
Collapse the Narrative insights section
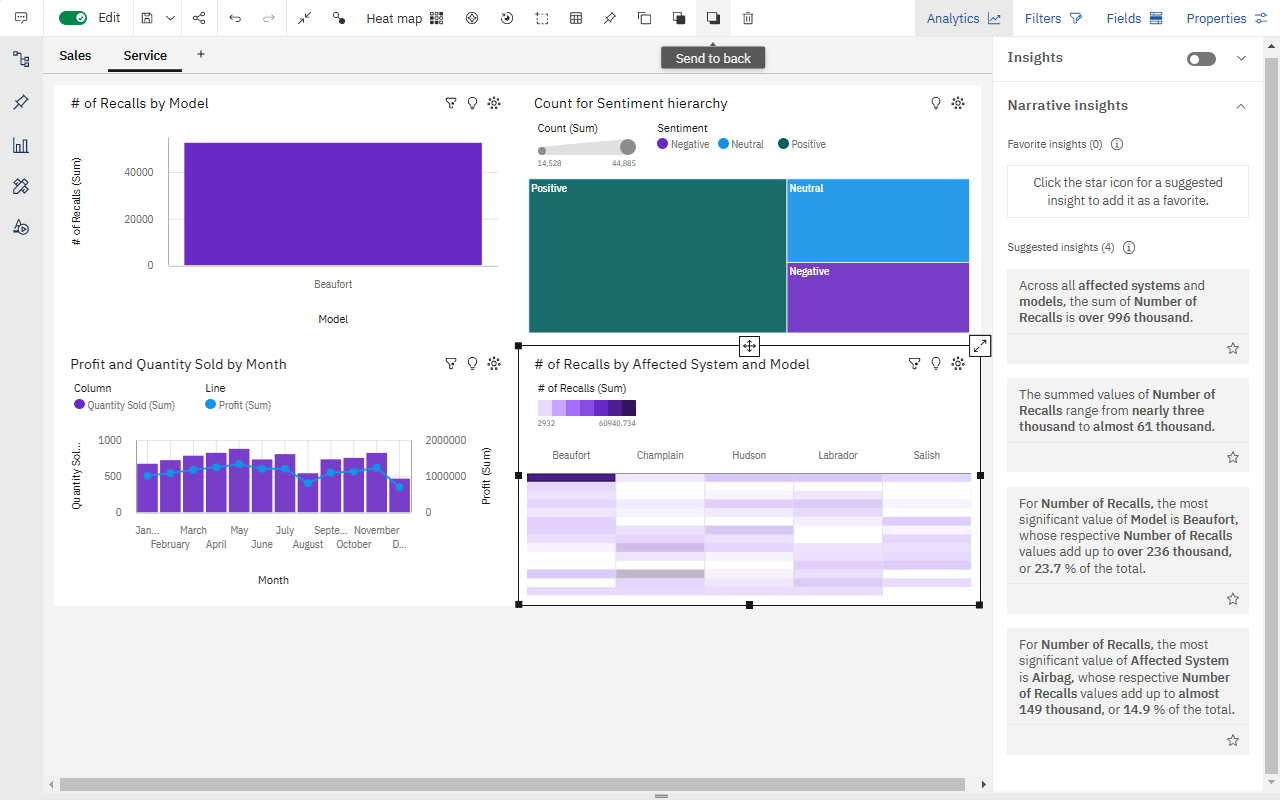pyautogui.click(x=1240, y=105)
